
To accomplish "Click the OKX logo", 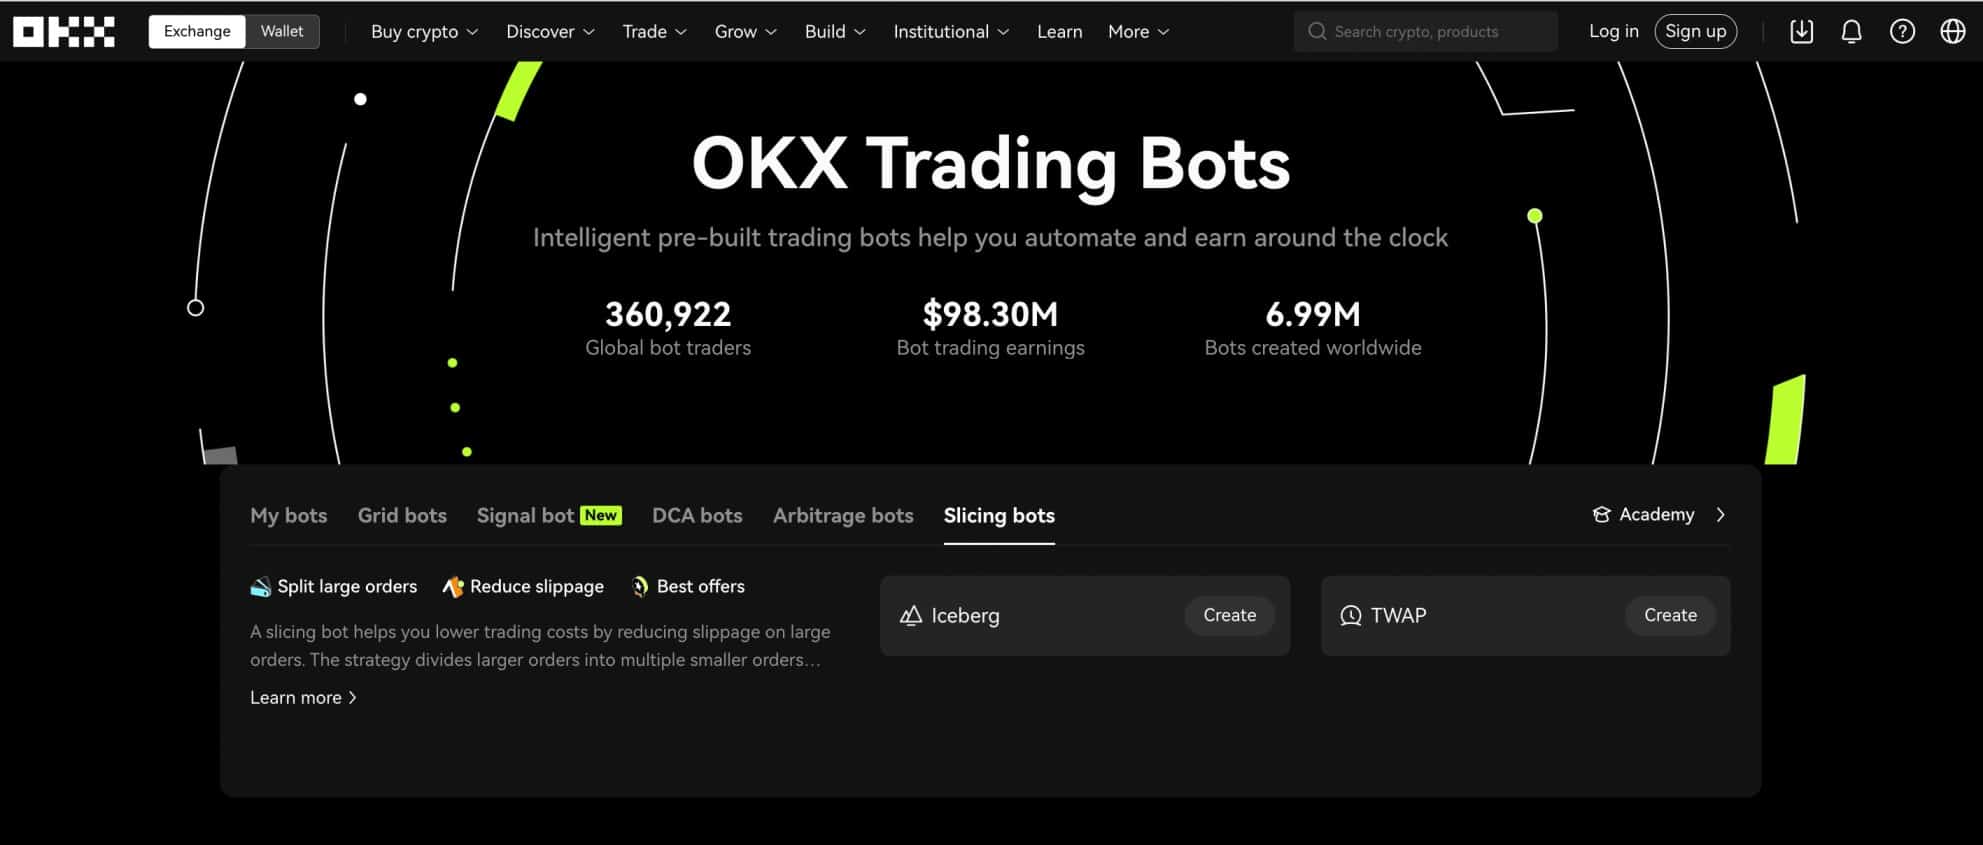I will (64, 32).
